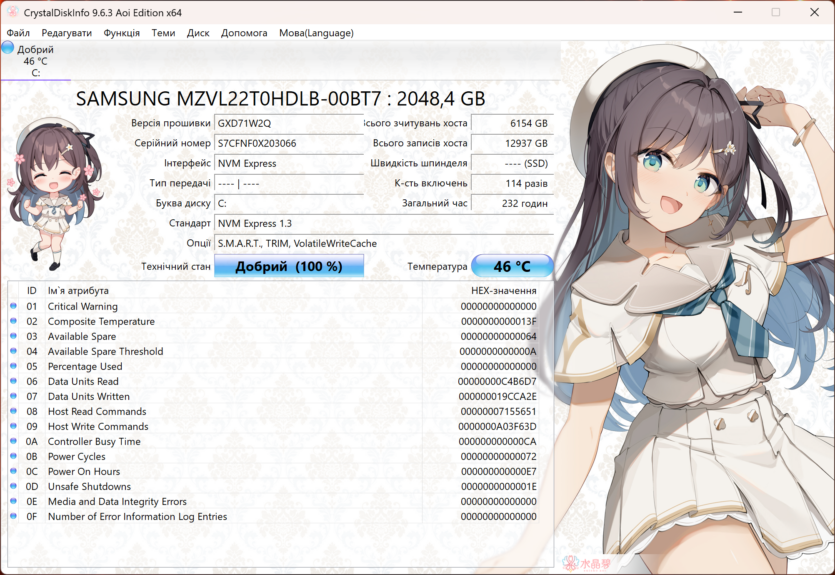Select the Unsafe Shutdowns attribute name
835x575 pixels.
pyautogui.click(x=89, y=487)
